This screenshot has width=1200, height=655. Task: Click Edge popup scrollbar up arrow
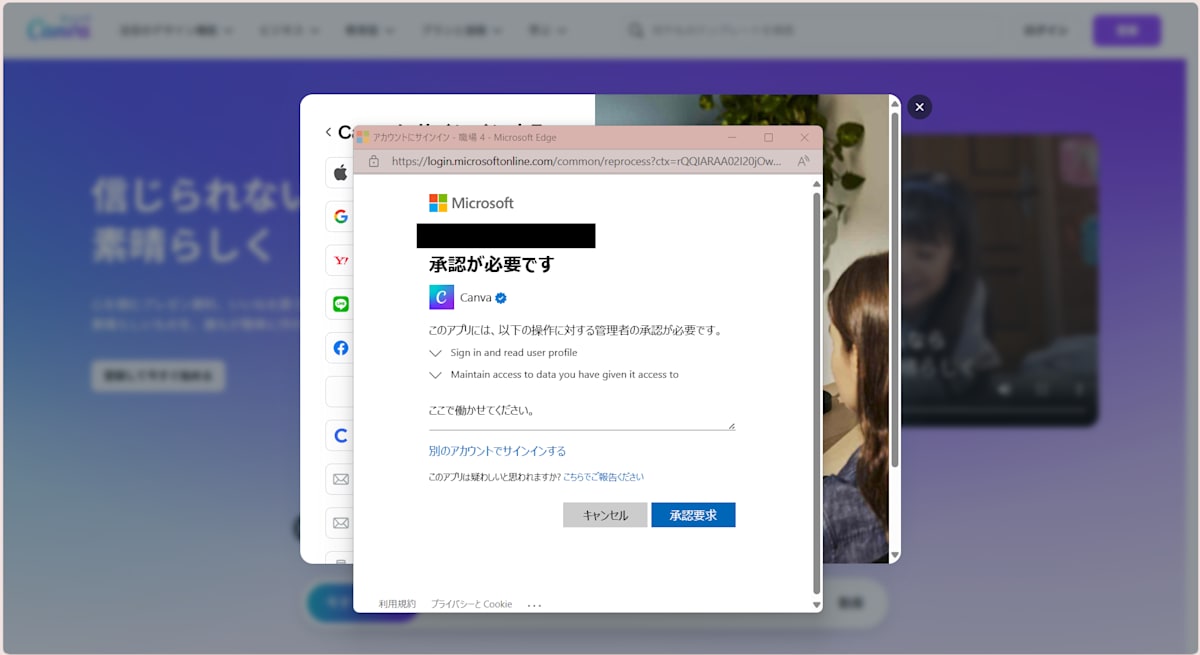point(816,184)
